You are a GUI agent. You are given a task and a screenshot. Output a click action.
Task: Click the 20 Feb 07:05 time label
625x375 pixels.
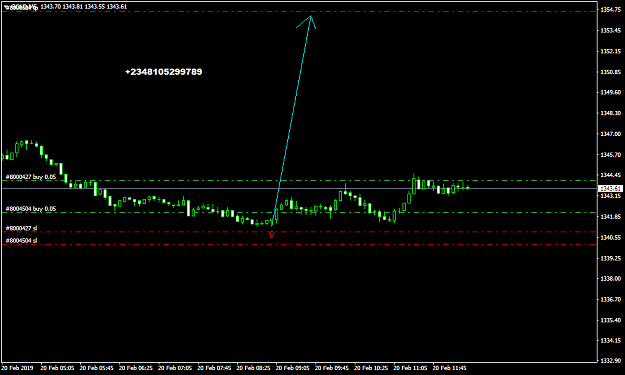tap(175, 368)
